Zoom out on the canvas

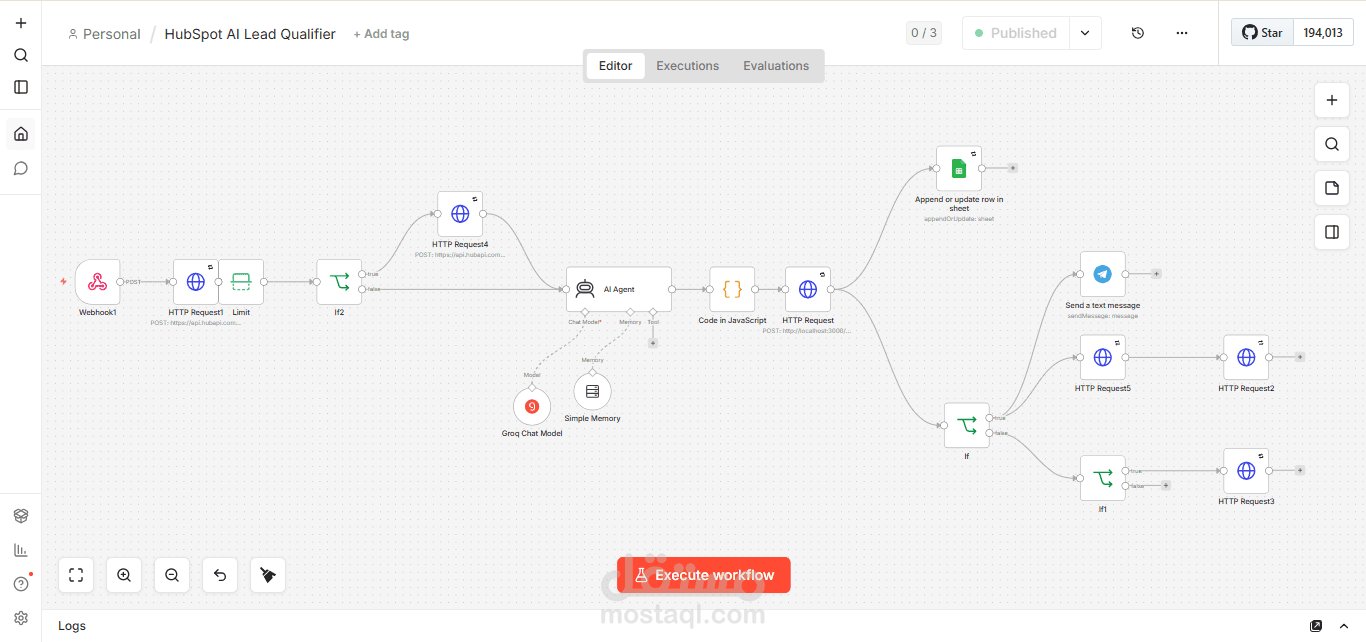[x=172, y=575]
